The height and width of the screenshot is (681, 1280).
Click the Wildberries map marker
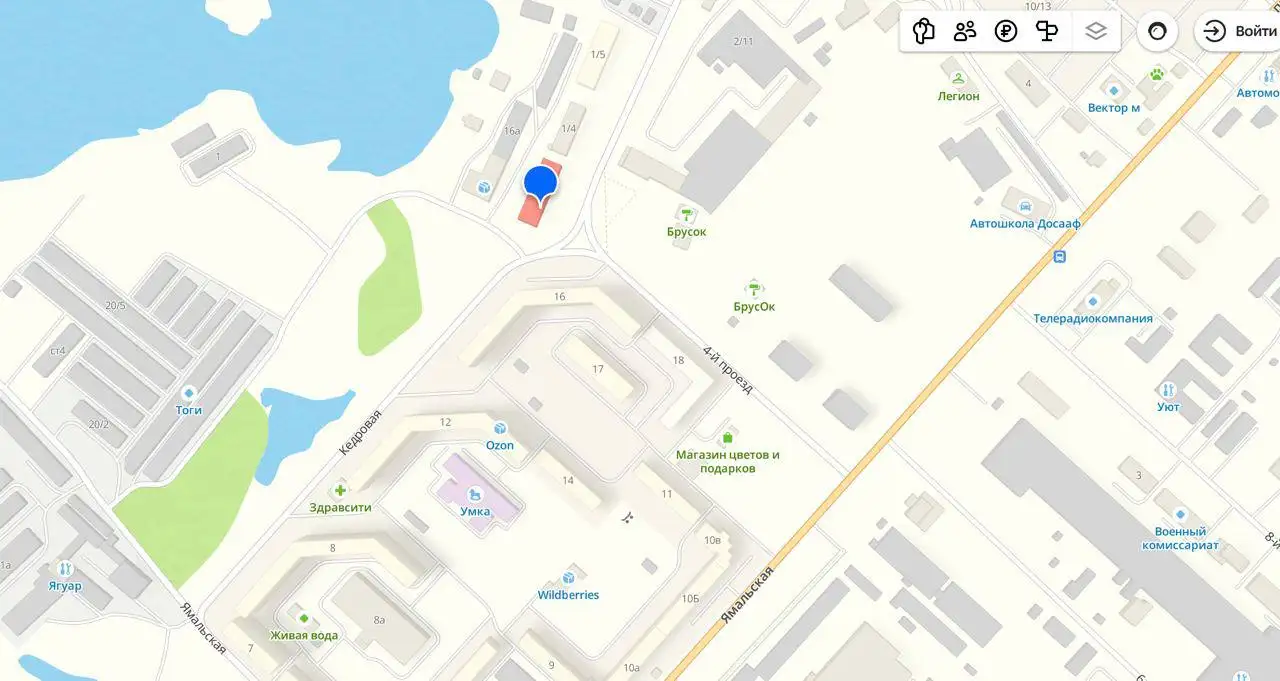pyautogui.click(x=568, y=577)
